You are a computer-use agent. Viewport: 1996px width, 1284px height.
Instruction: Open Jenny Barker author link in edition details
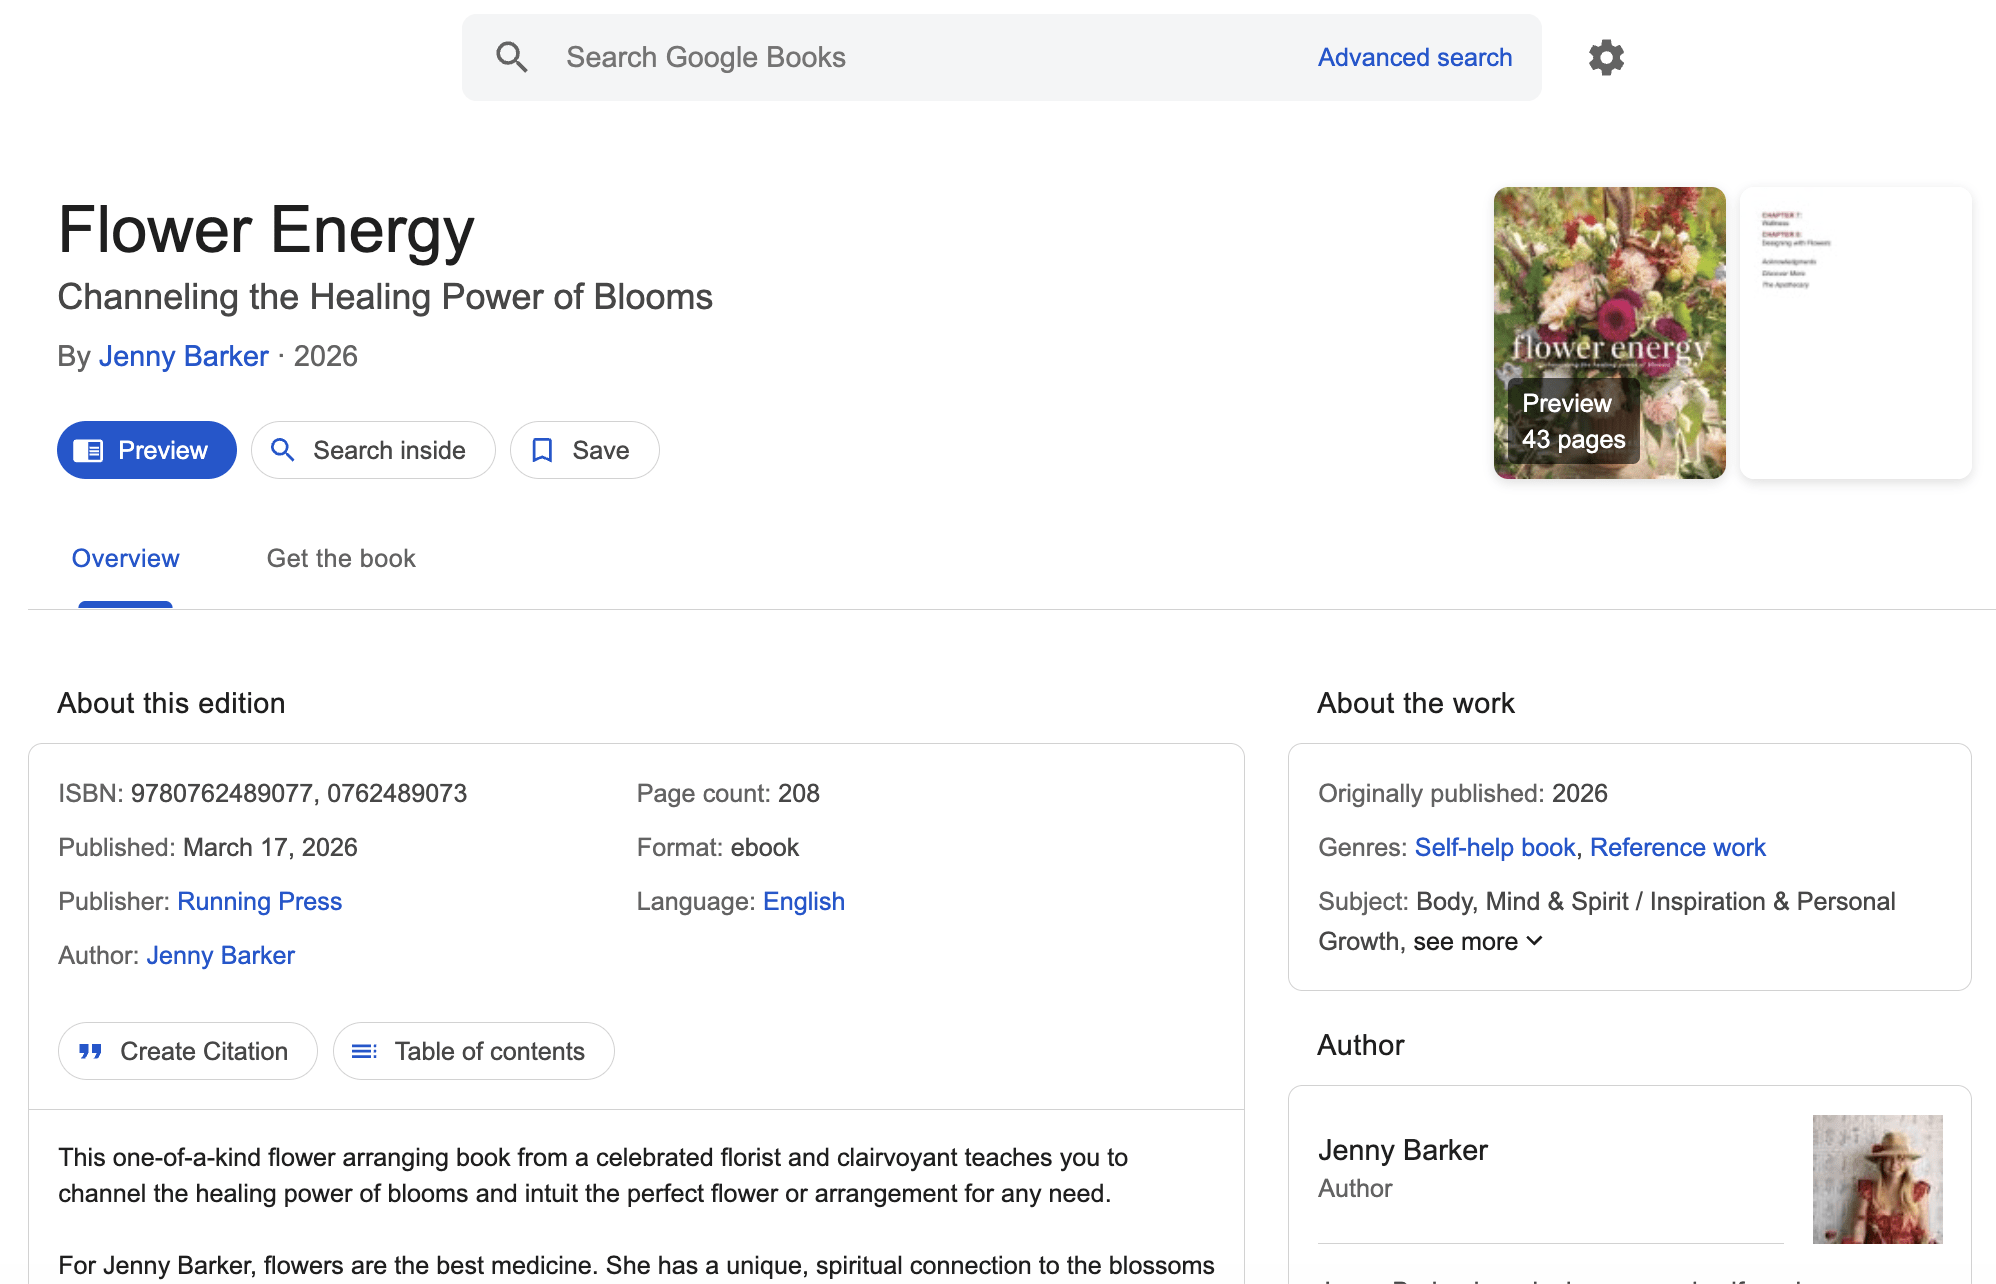[x=220, y=955]
